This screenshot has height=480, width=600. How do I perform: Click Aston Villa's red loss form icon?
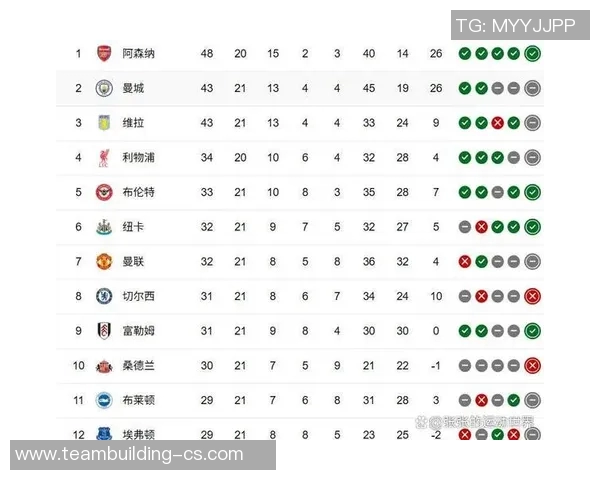point(497,123)
